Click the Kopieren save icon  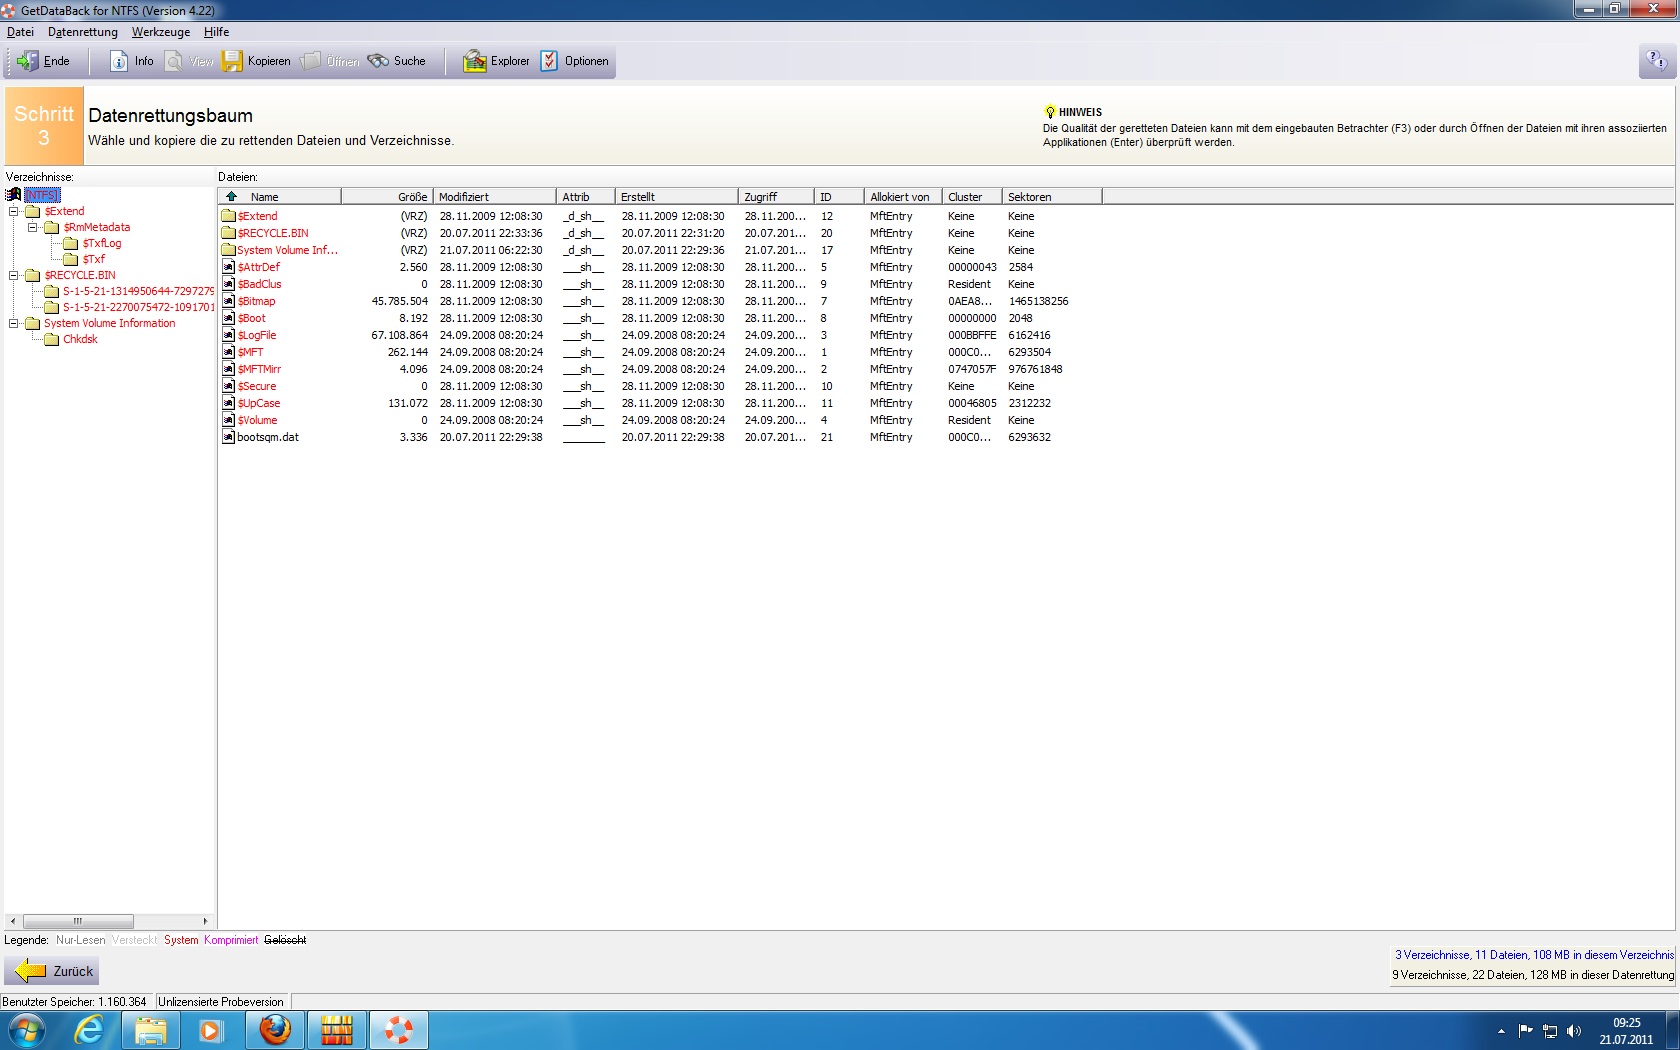[x=232, y=61]
